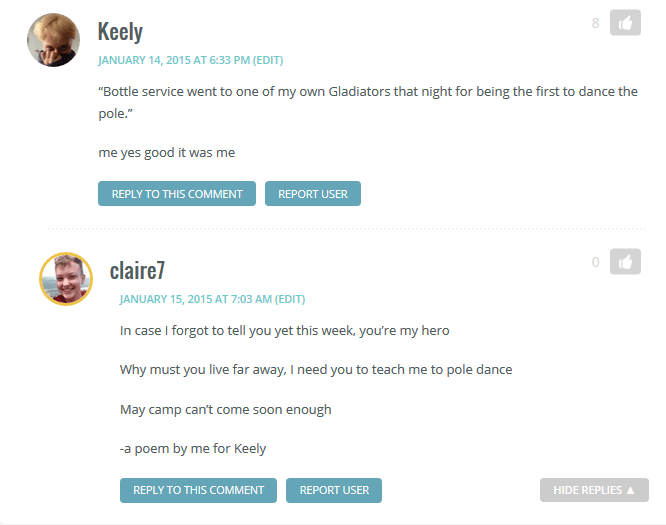Click the (EDIT) link on Keely's comment
The height and width of the screenshot is (525, 666).
268,60
